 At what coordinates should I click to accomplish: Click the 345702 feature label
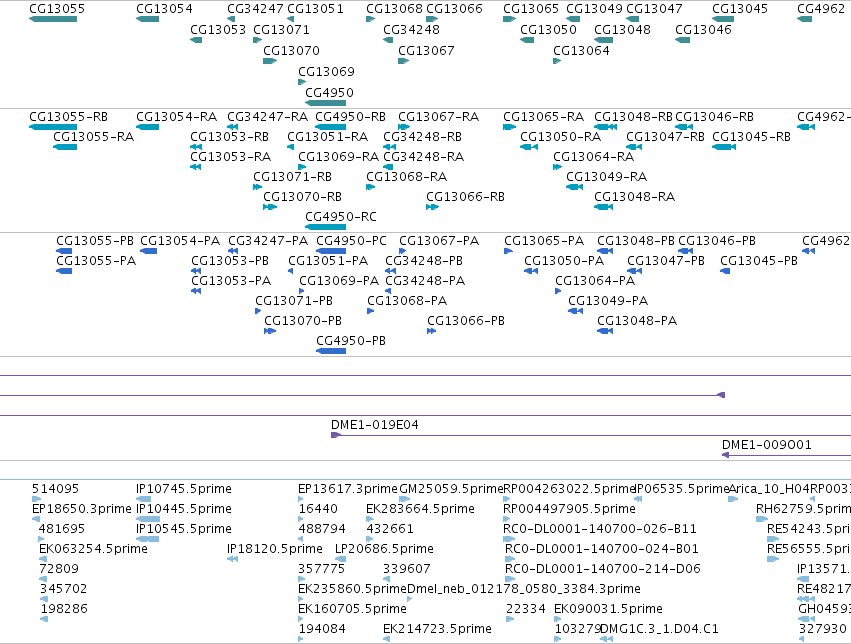click(x=63, y=589)
